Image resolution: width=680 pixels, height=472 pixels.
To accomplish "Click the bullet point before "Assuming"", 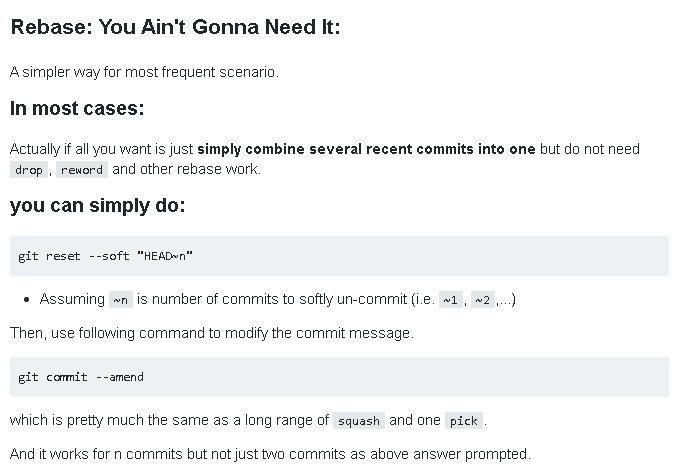I will point(25,300).
